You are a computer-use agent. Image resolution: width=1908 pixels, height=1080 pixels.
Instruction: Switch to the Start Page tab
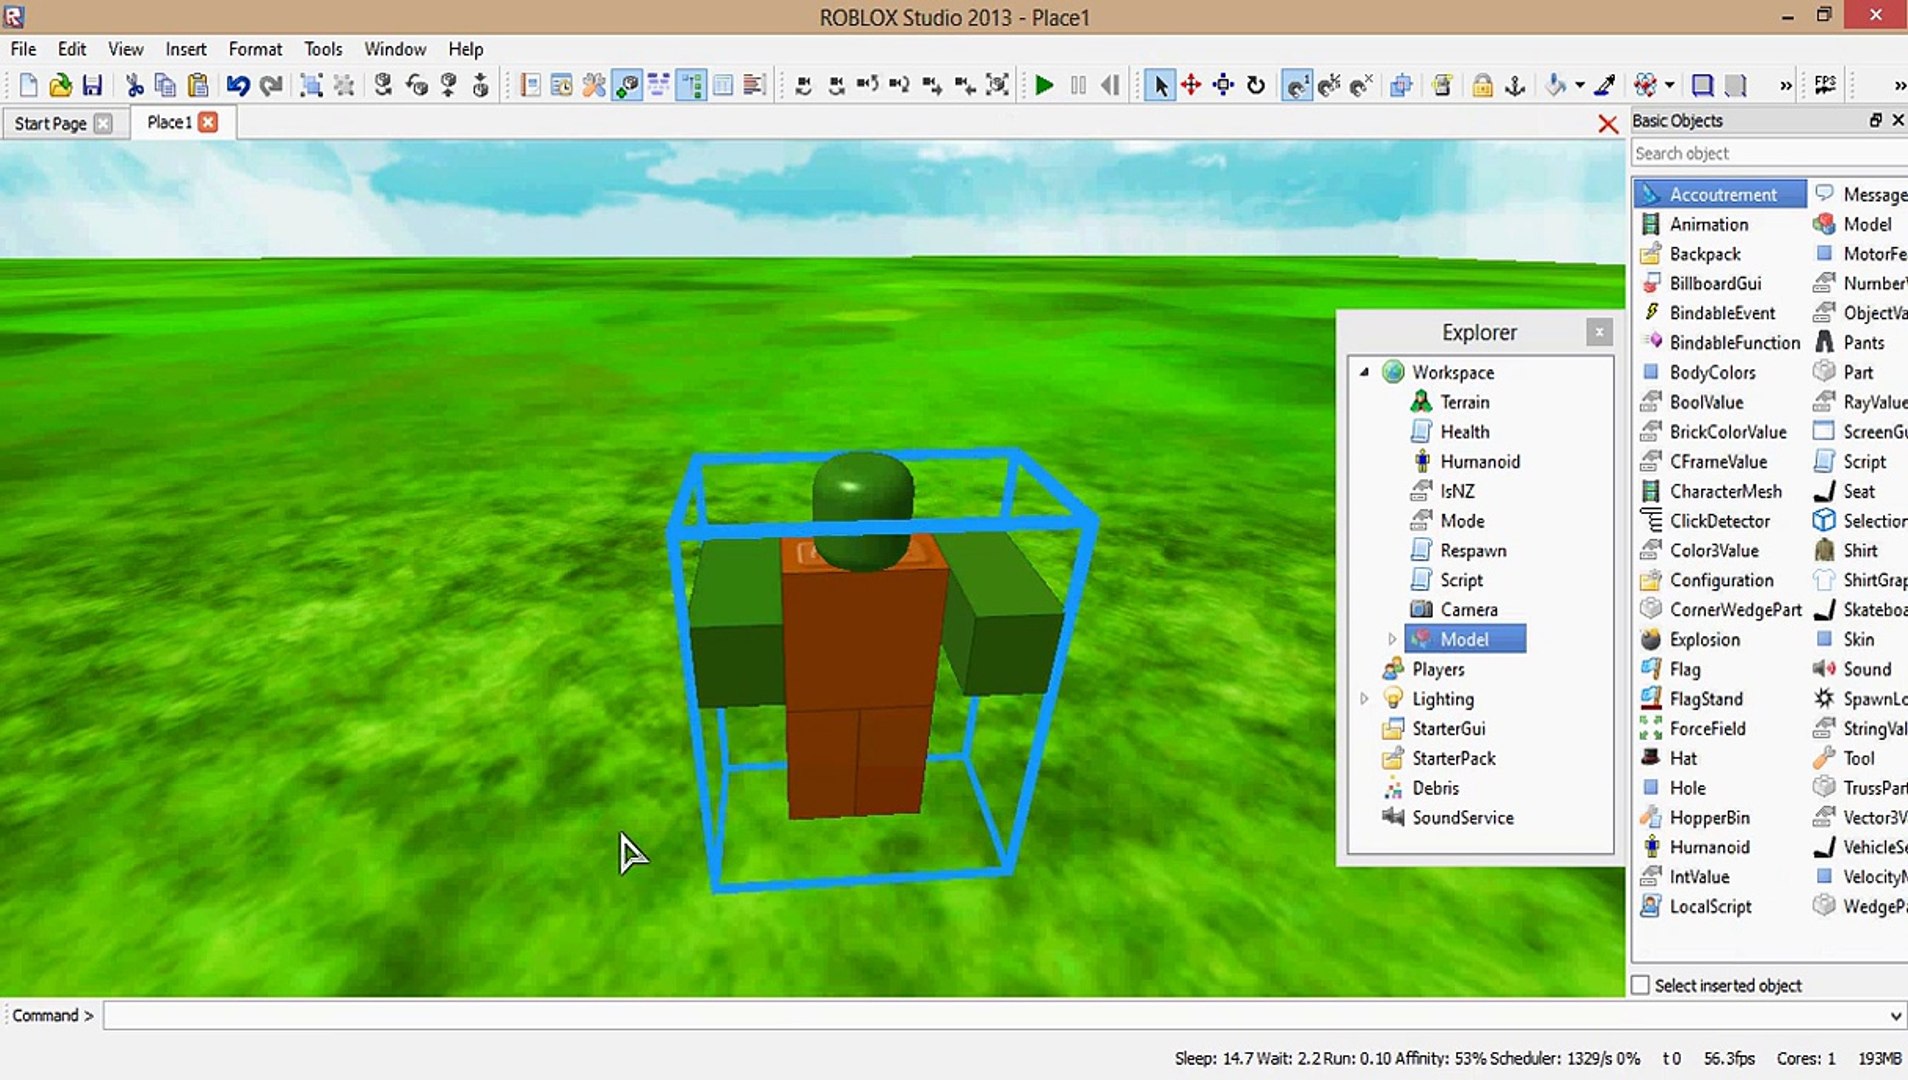[x=50, y=123]
